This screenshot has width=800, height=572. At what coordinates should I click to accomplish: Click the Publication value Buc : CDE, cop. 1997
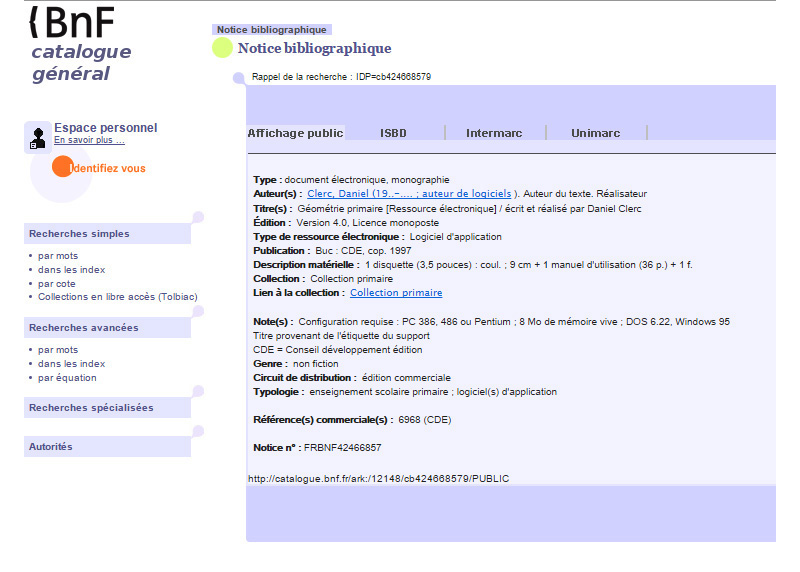pos(363,251)
